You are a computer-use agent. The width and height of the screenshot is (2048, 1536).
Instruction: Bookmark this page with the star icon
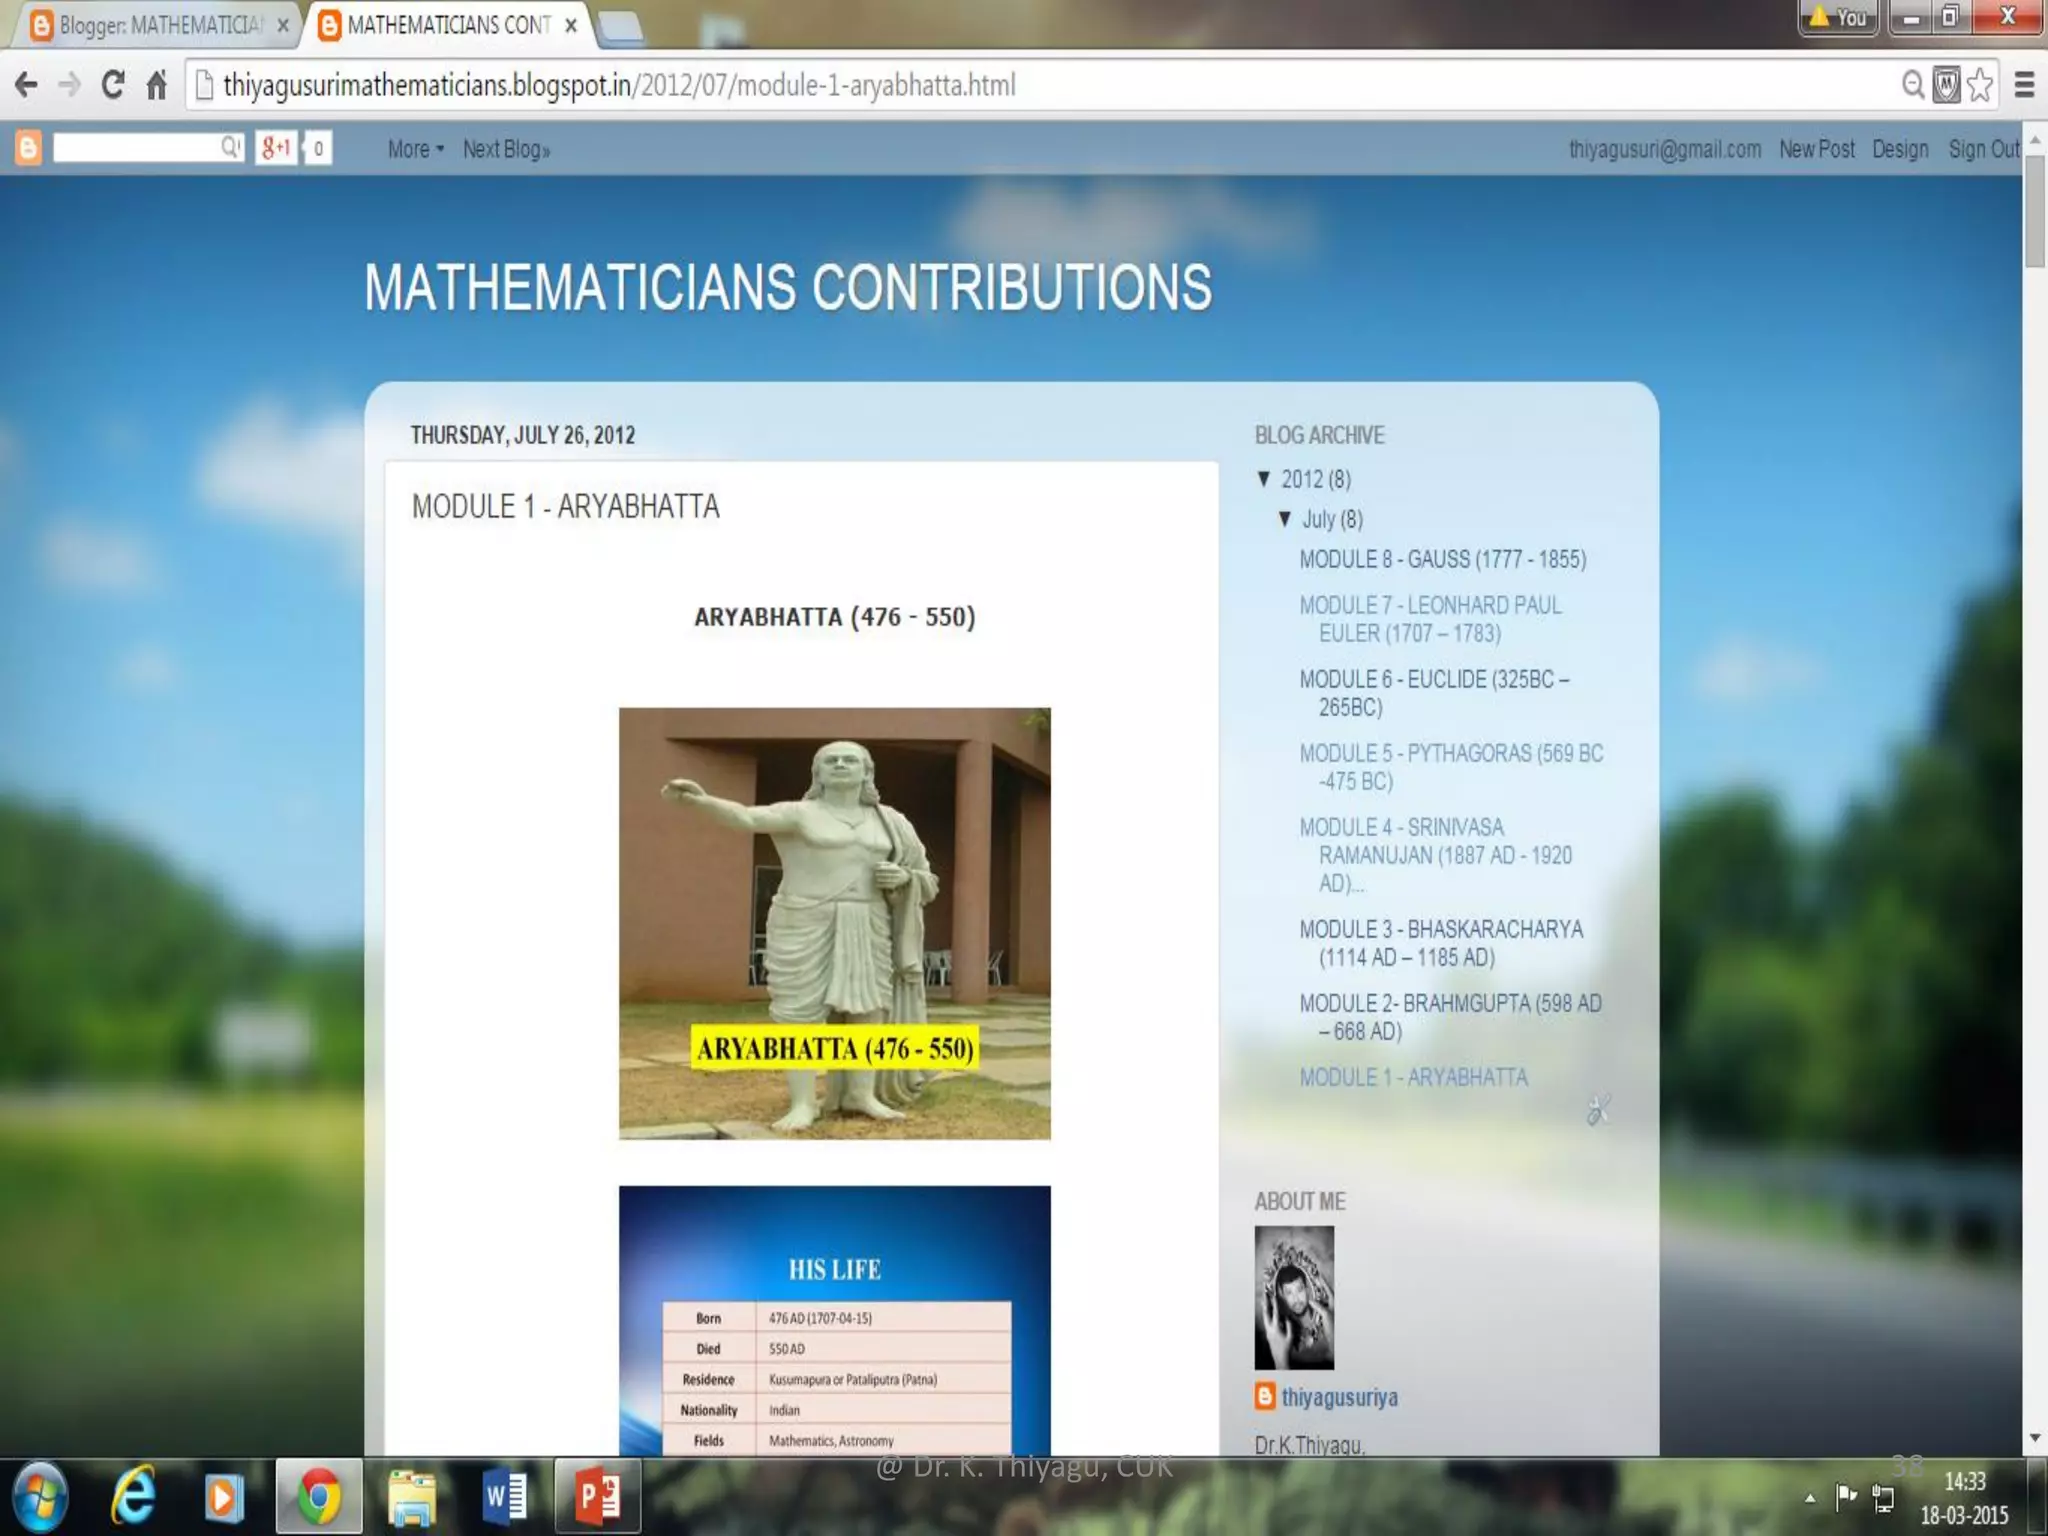click(1979, 85)
